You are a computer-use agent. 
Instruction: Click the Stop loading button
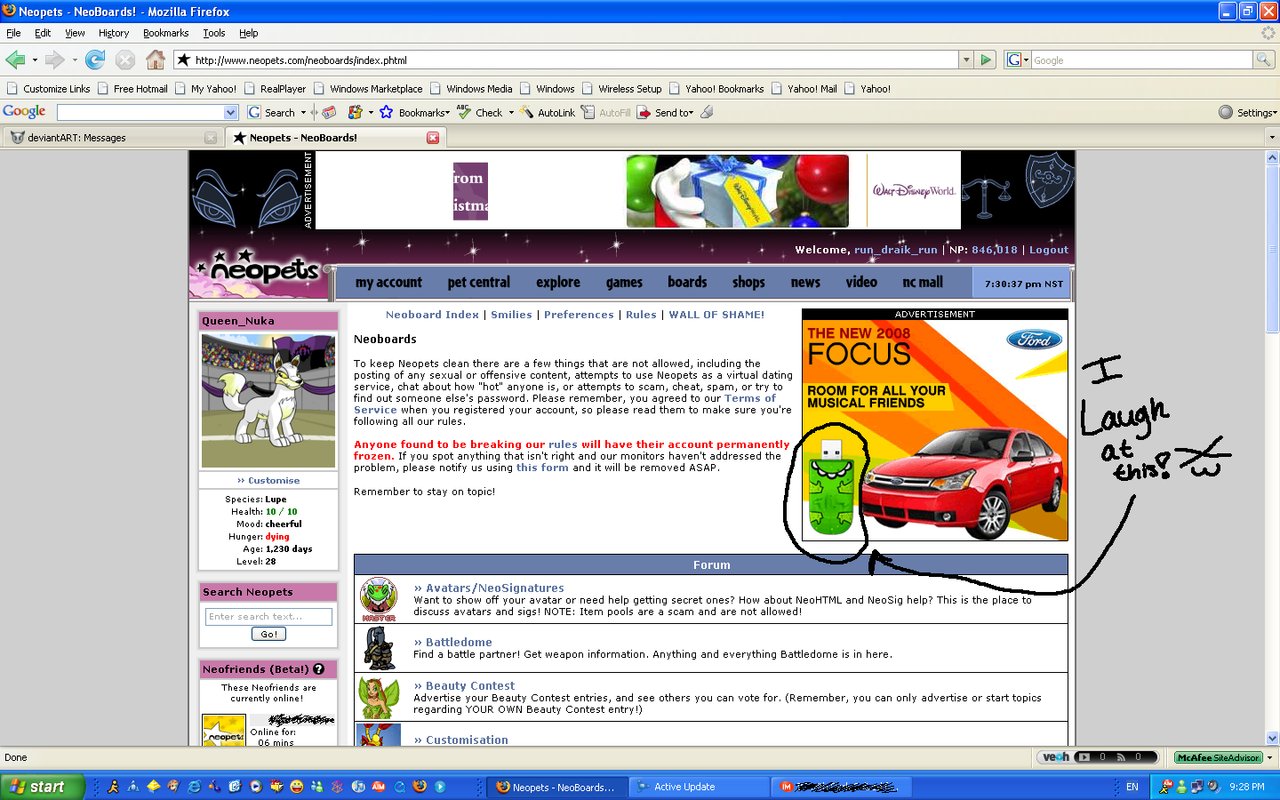[125, 60]
